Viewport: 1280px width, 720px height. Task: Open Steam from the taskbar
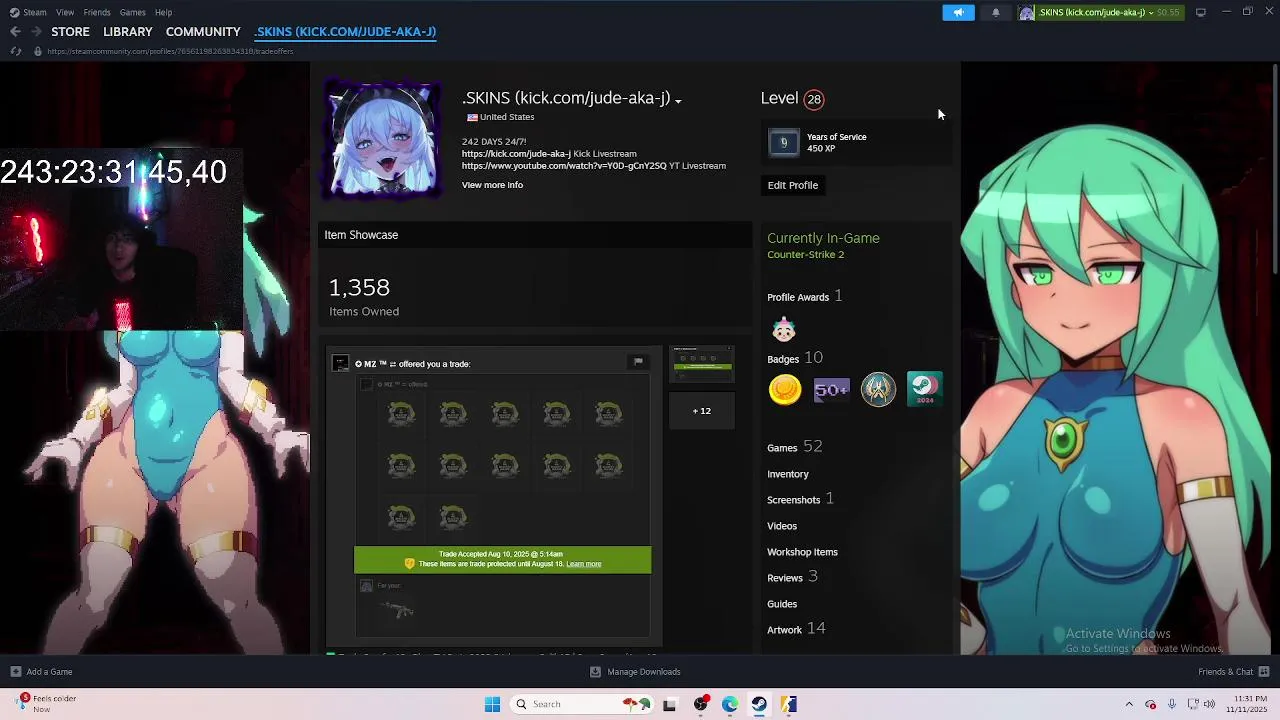pos(759,704)
